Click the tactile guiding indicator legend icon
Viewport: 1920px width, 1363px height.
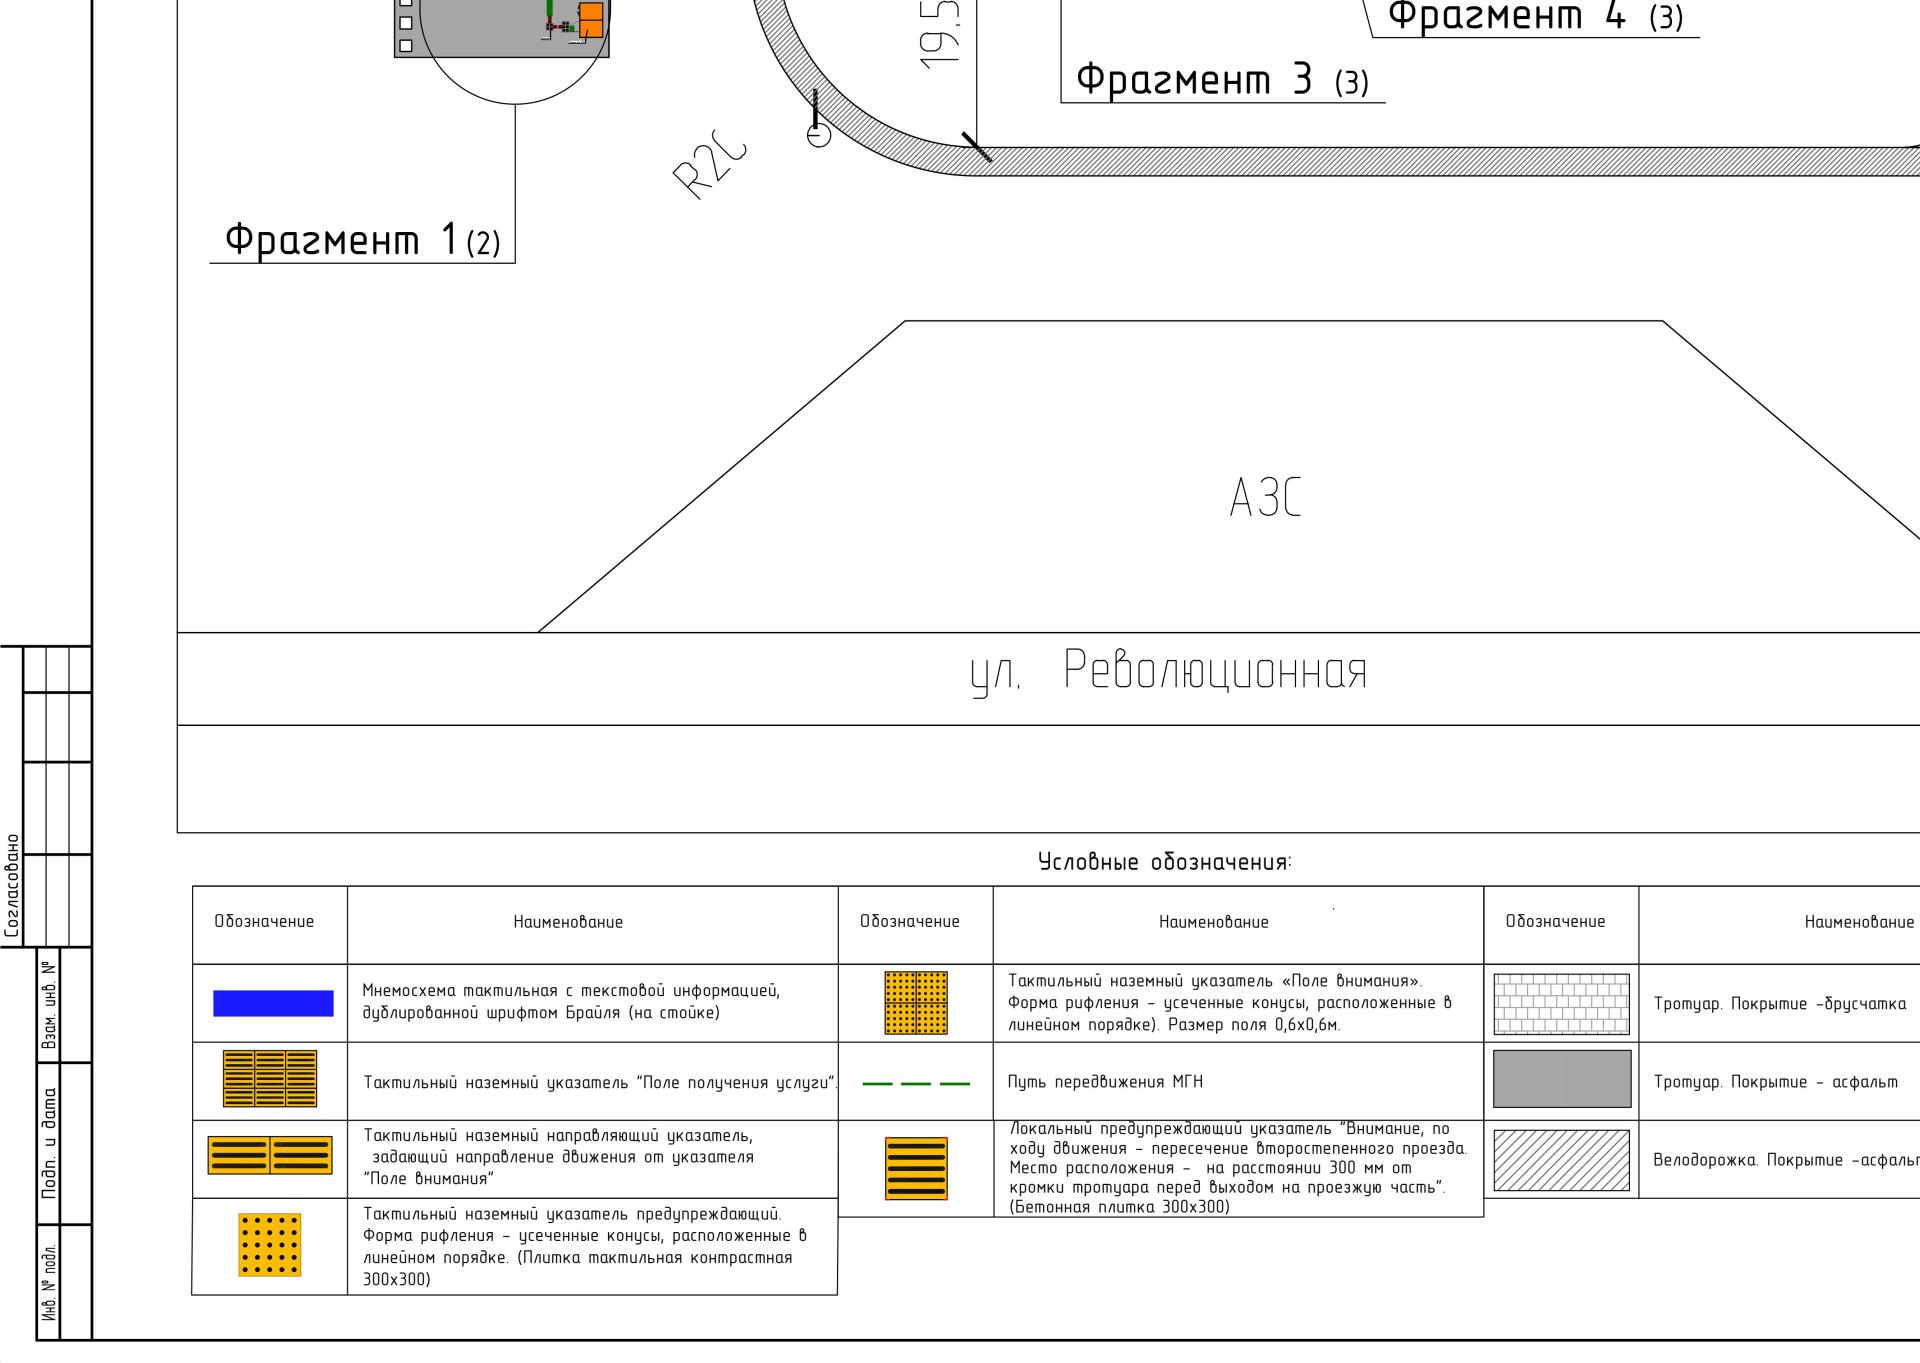tap(270, 1155)
